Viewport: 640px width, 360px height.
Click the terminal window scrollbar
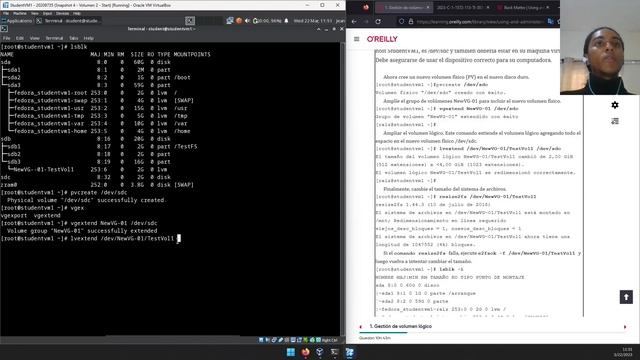tap(342, 188)
